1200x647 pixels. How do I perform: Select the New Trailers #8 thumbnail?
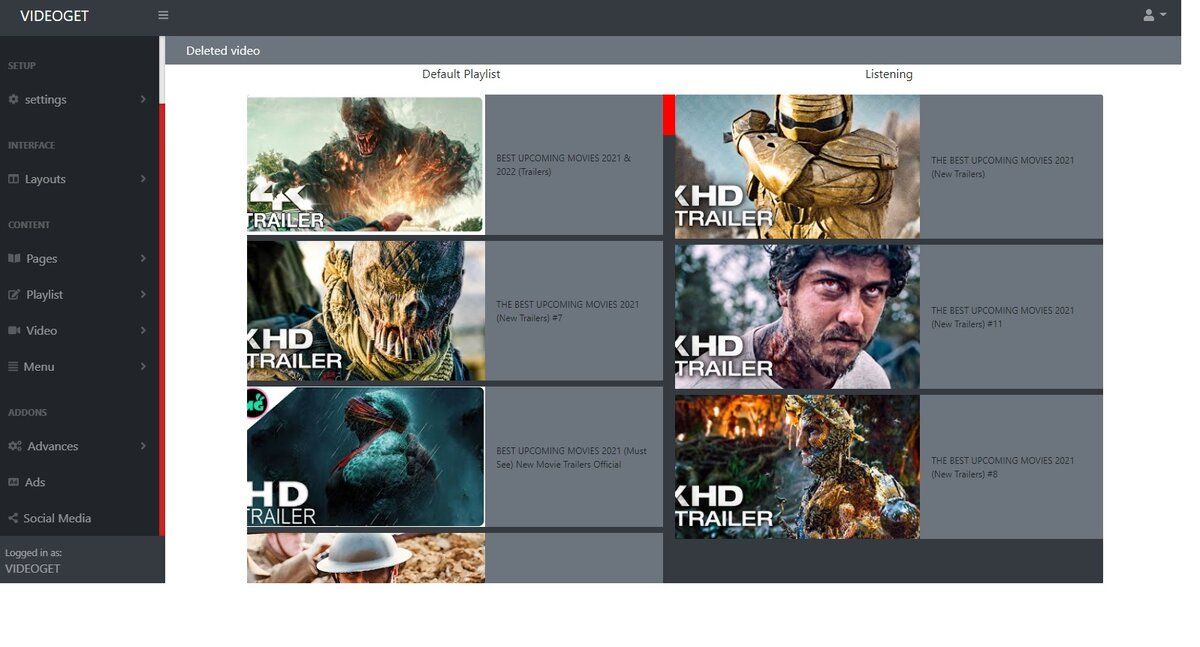(797, 467)
